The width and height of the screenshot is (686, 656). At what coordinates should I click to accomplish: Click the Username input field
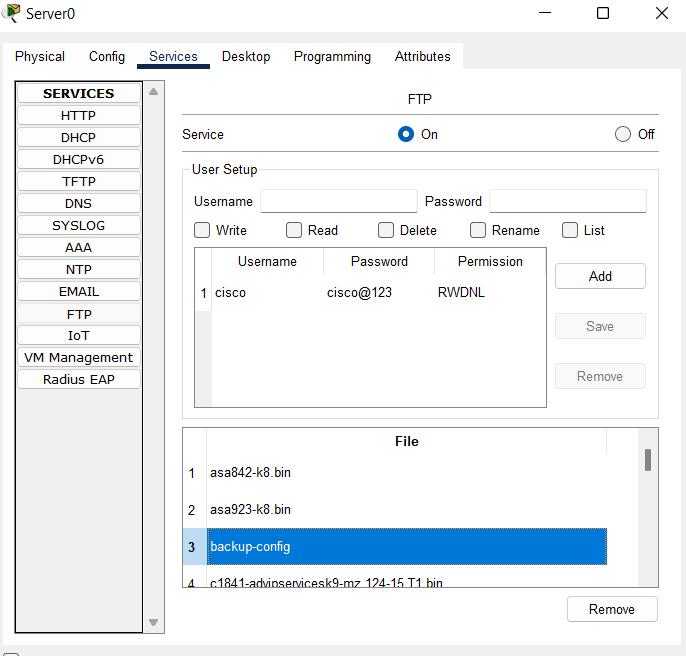(339, 201)
